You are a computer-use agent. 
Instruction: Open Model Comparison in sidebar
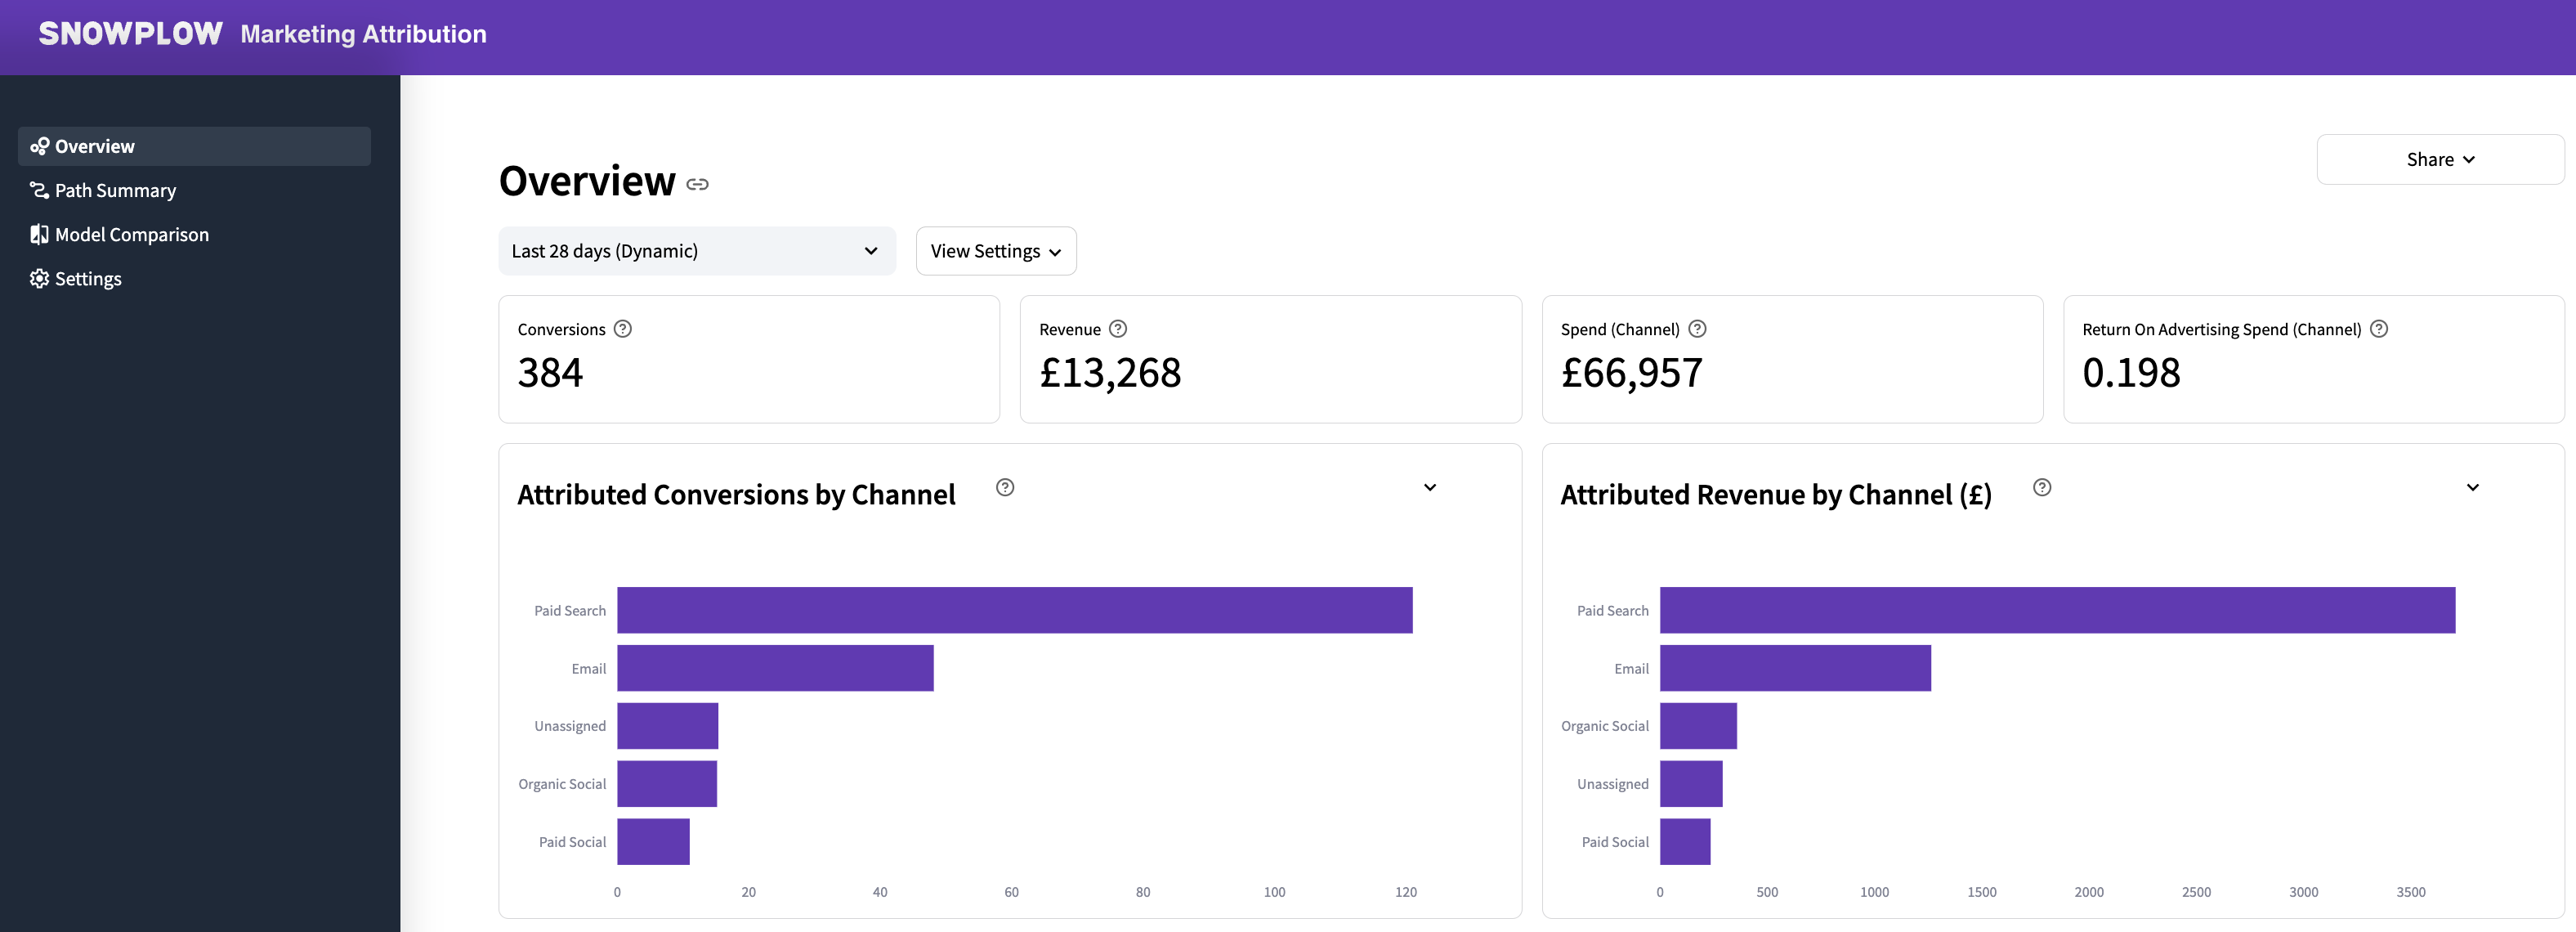[131, 234]
